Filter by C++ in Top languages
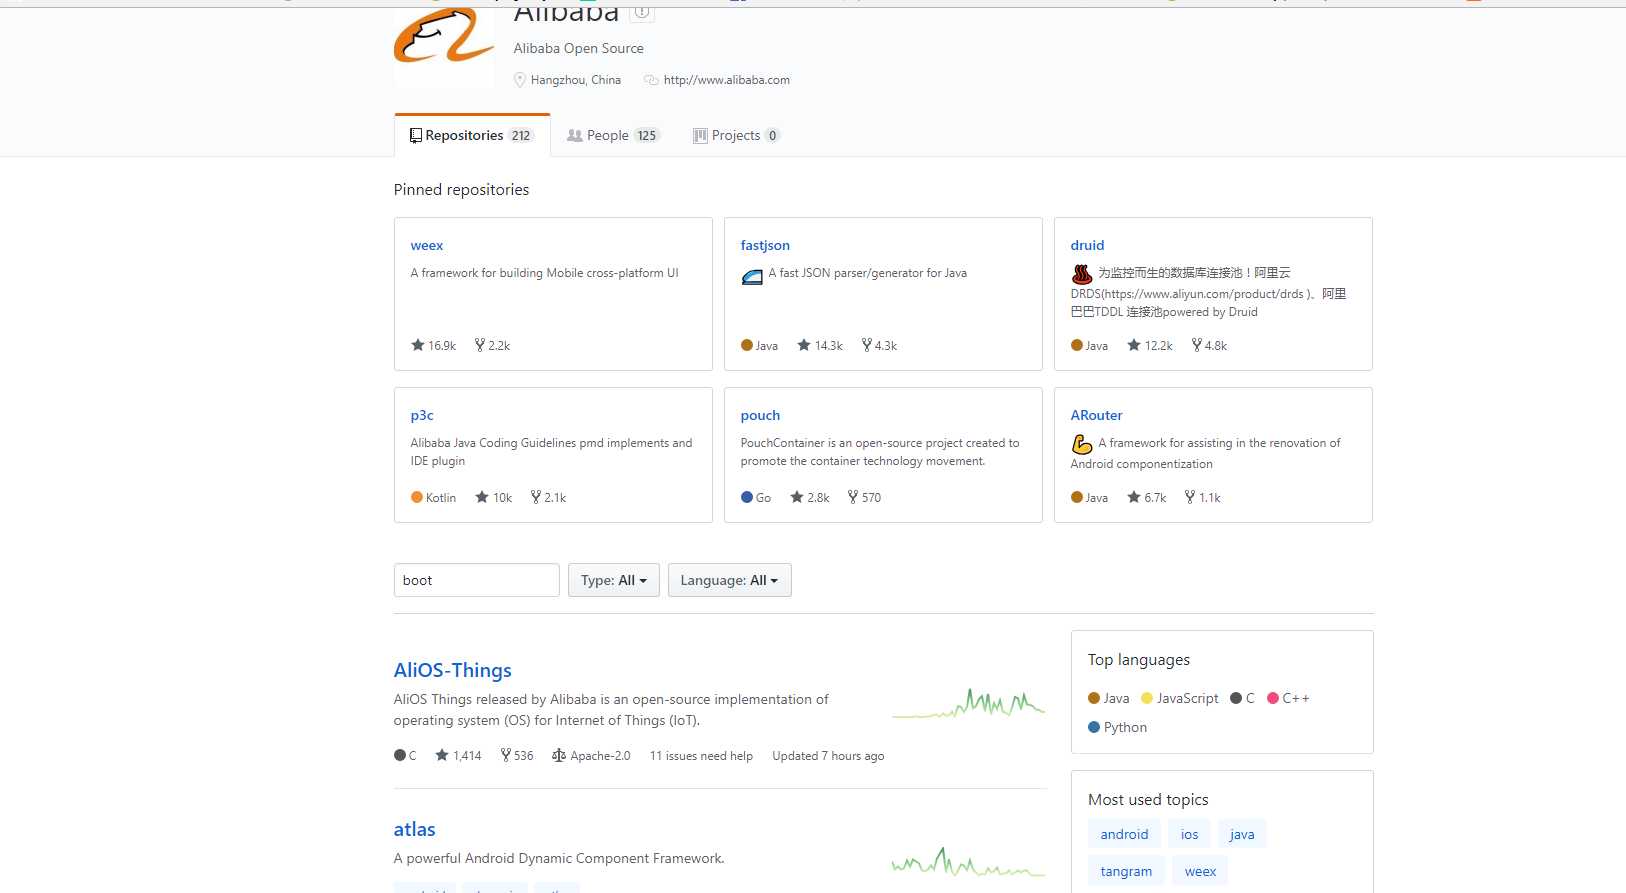 1288,698
